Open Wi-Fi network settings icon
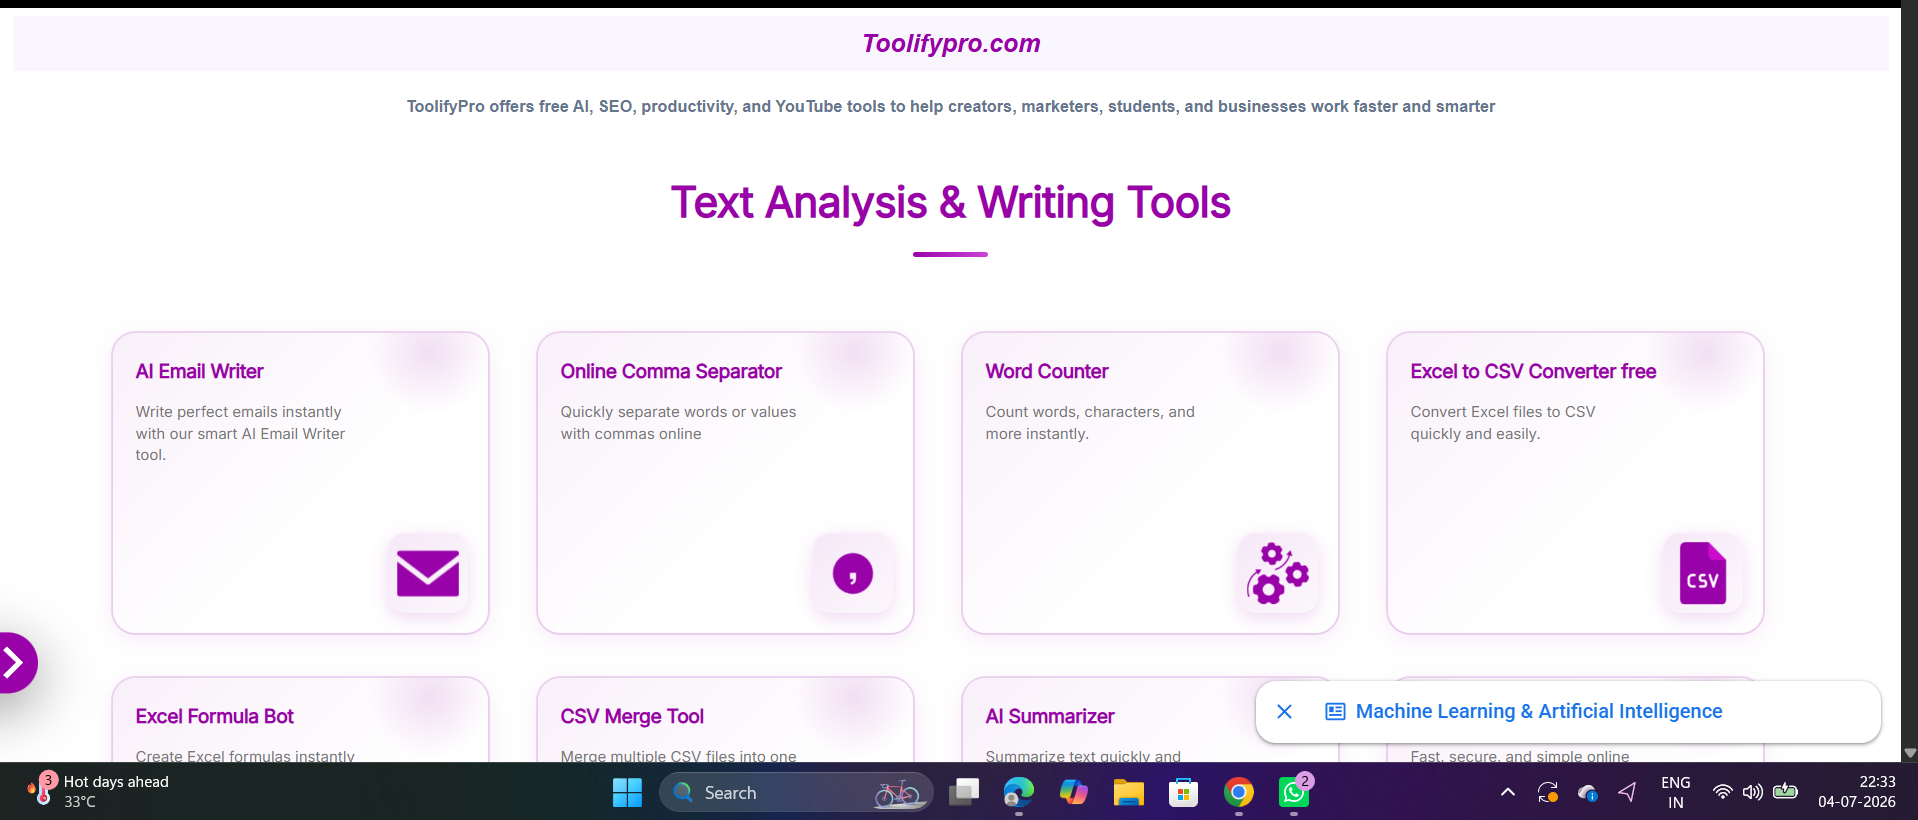This screenshot has width=1918, height=820. (x=1722, y=792)
